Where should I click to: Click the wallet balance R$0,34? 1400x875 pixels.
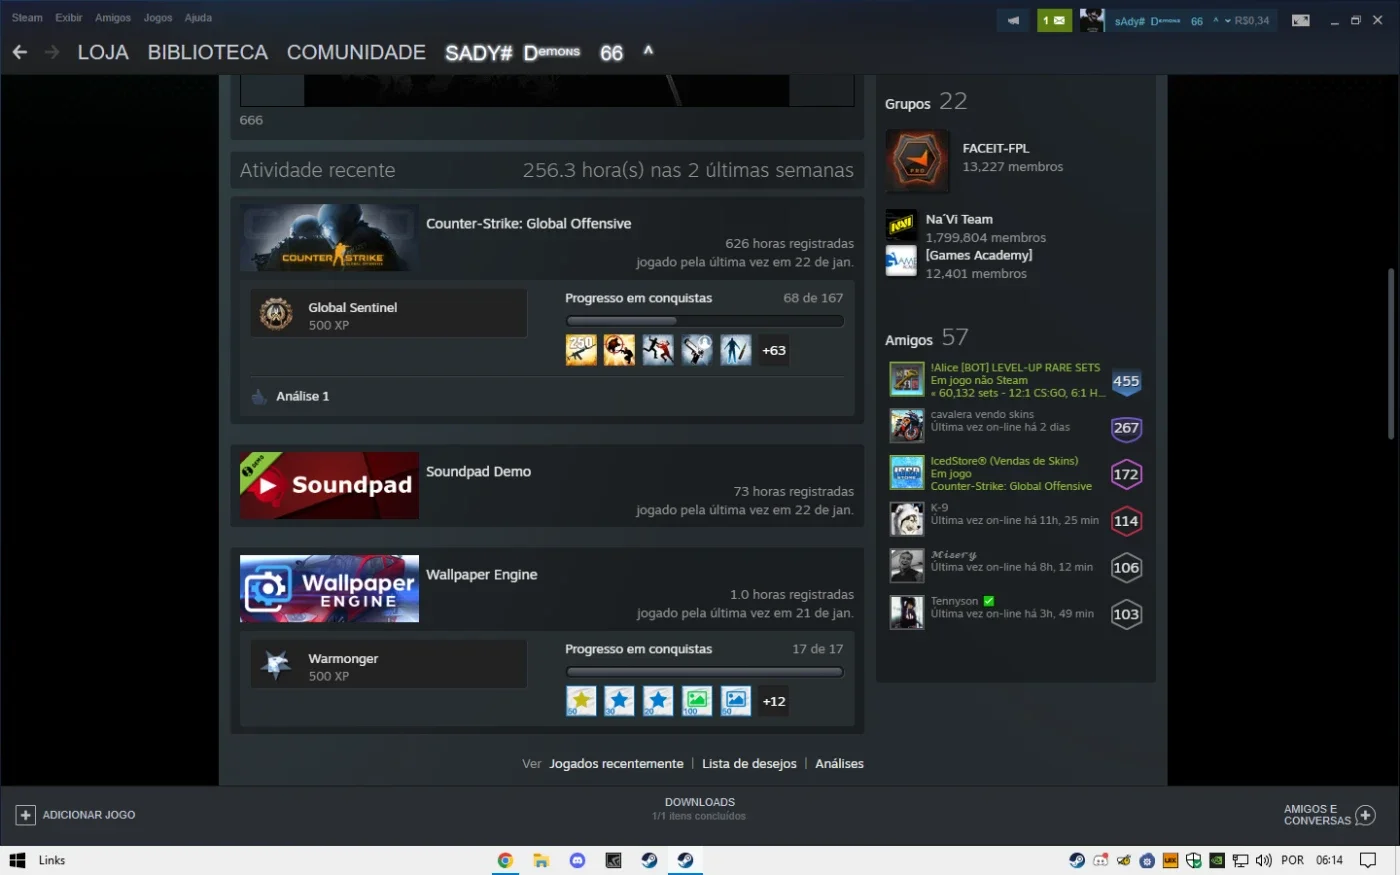(1252, 20)
